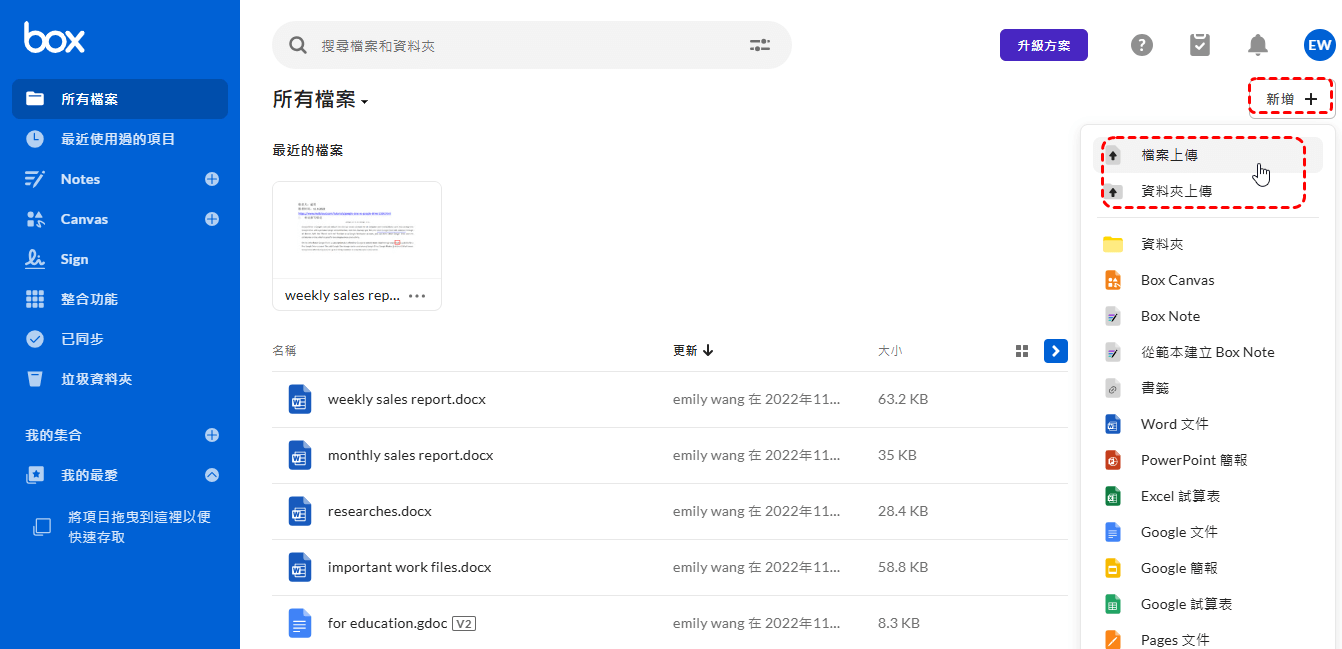Open Canvas in sidebar

click(84, 219)
